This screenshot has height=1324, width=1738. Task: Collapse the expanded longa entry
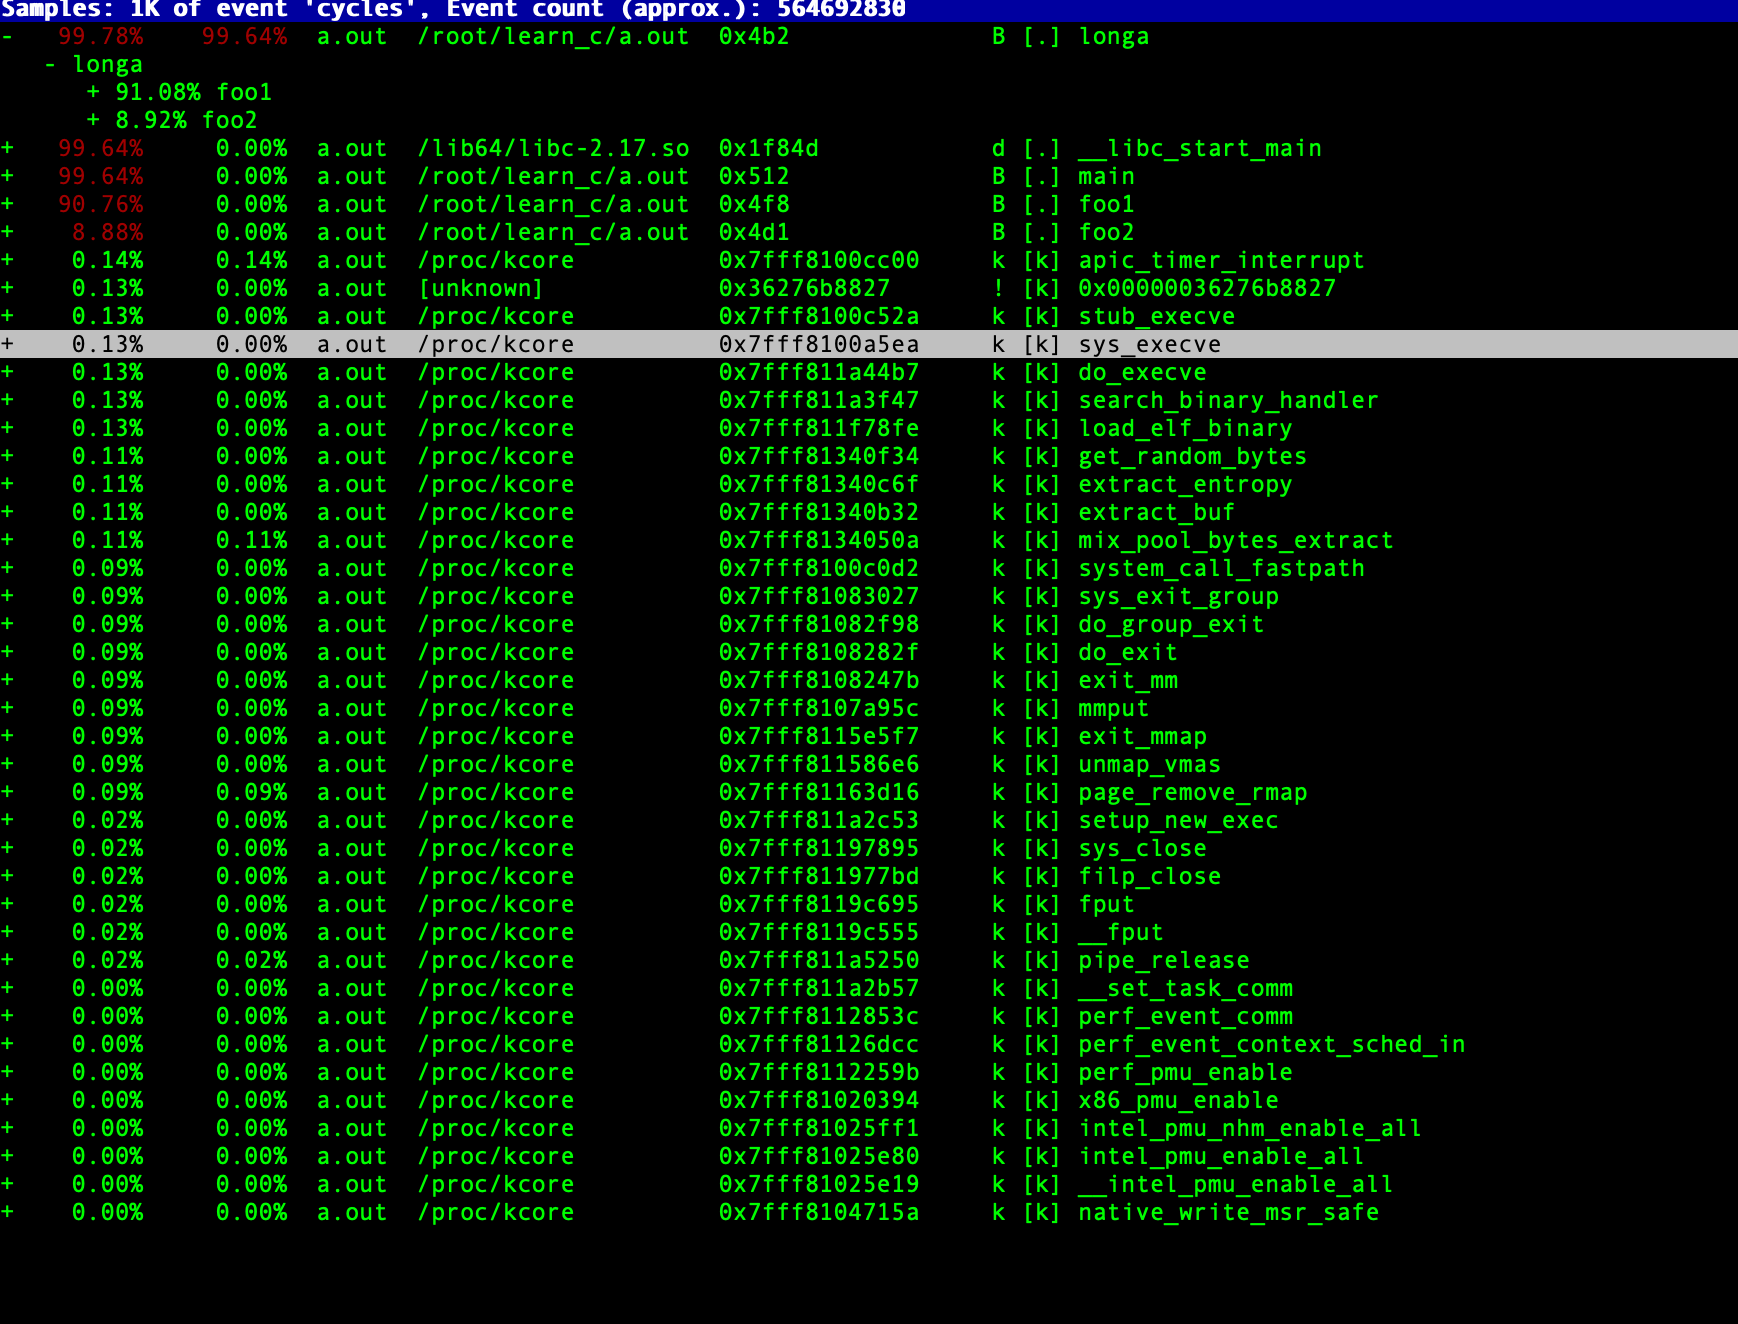click(x=8, y=36)
